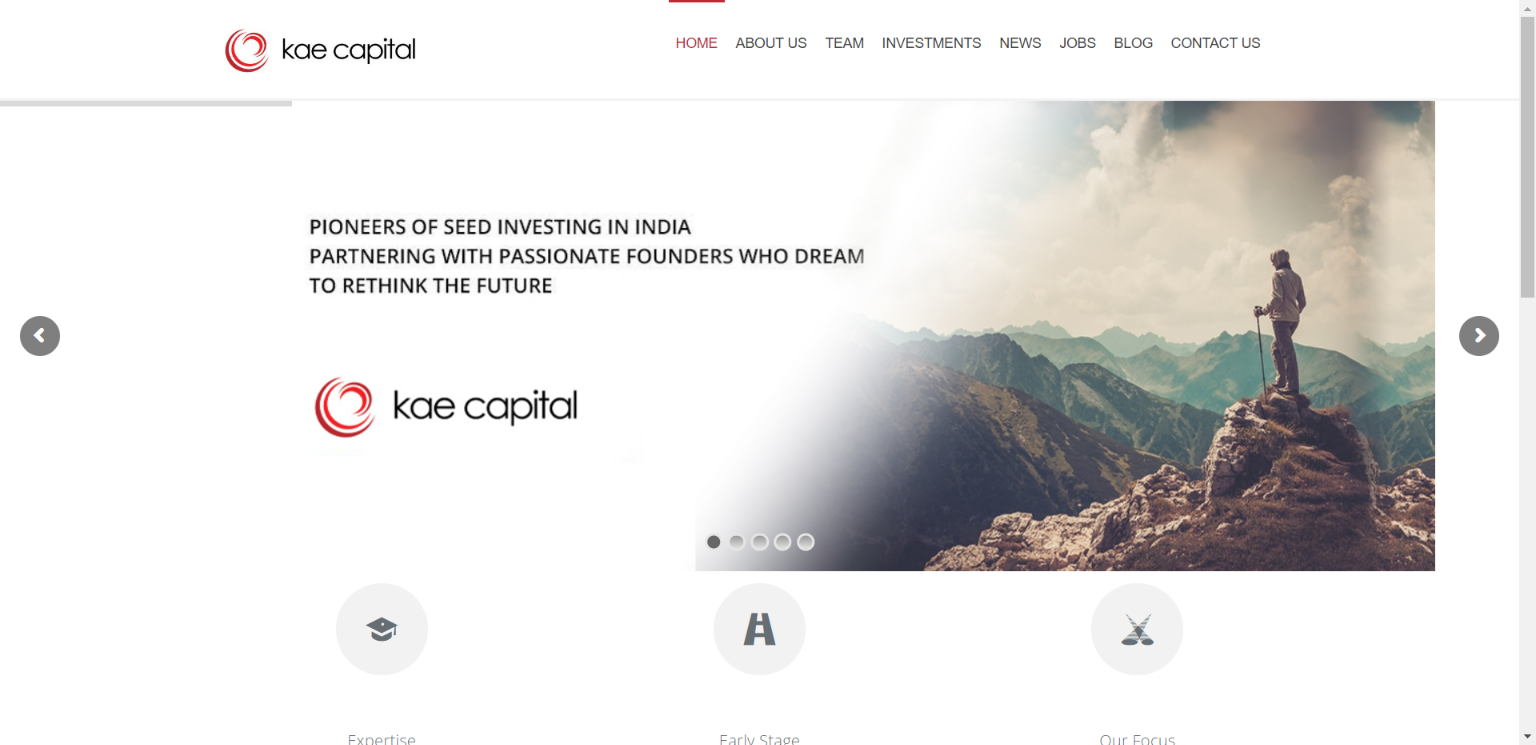This screenshot has height=745, width=1536.
Task: Select the first slider pagination dot
Action: [x=714, y=542]
